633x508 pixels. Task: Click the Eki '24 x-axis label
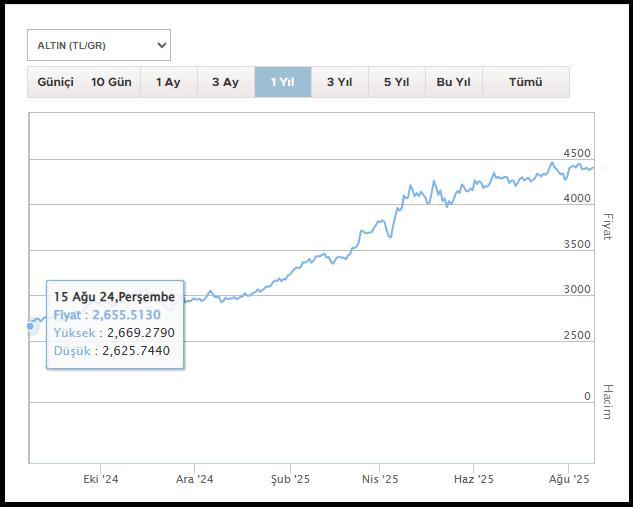coord(101,480)
